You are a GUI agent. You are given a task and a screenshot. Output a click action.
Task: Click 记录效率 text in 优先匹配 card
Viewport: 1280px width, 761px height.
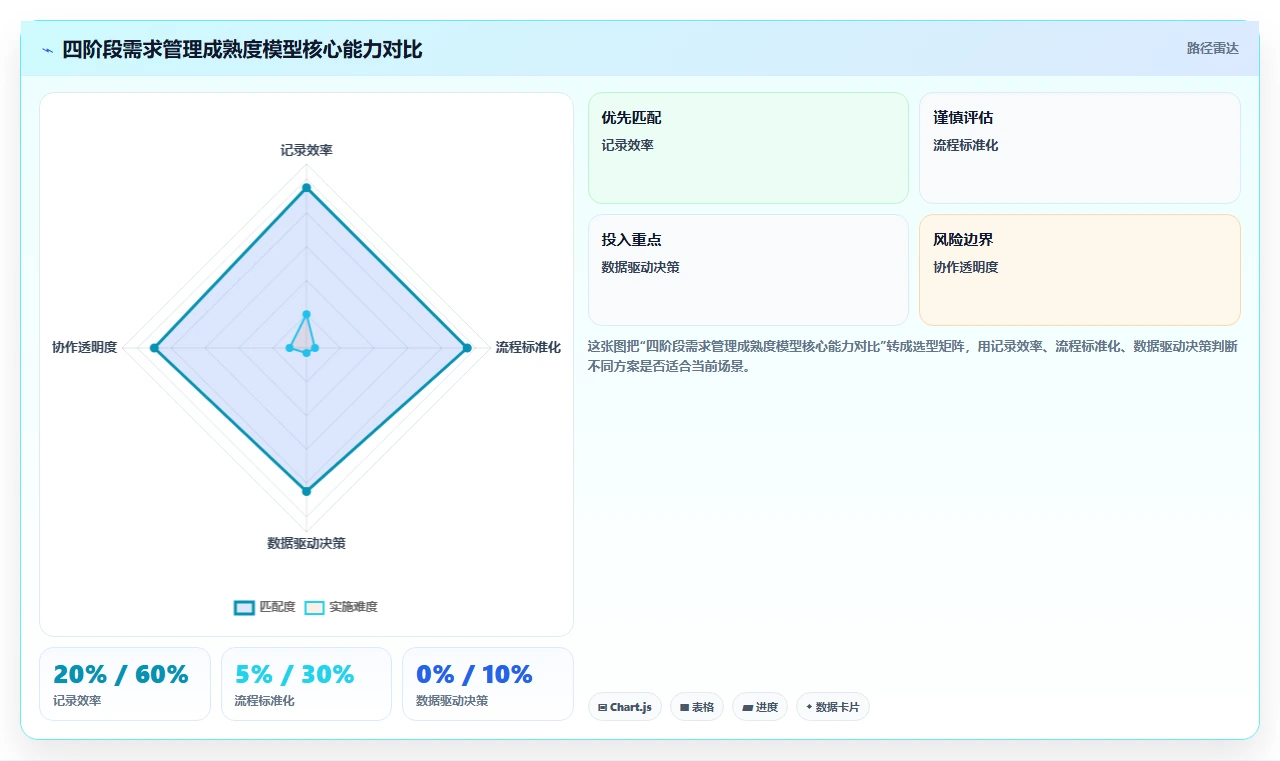(627, 145)
